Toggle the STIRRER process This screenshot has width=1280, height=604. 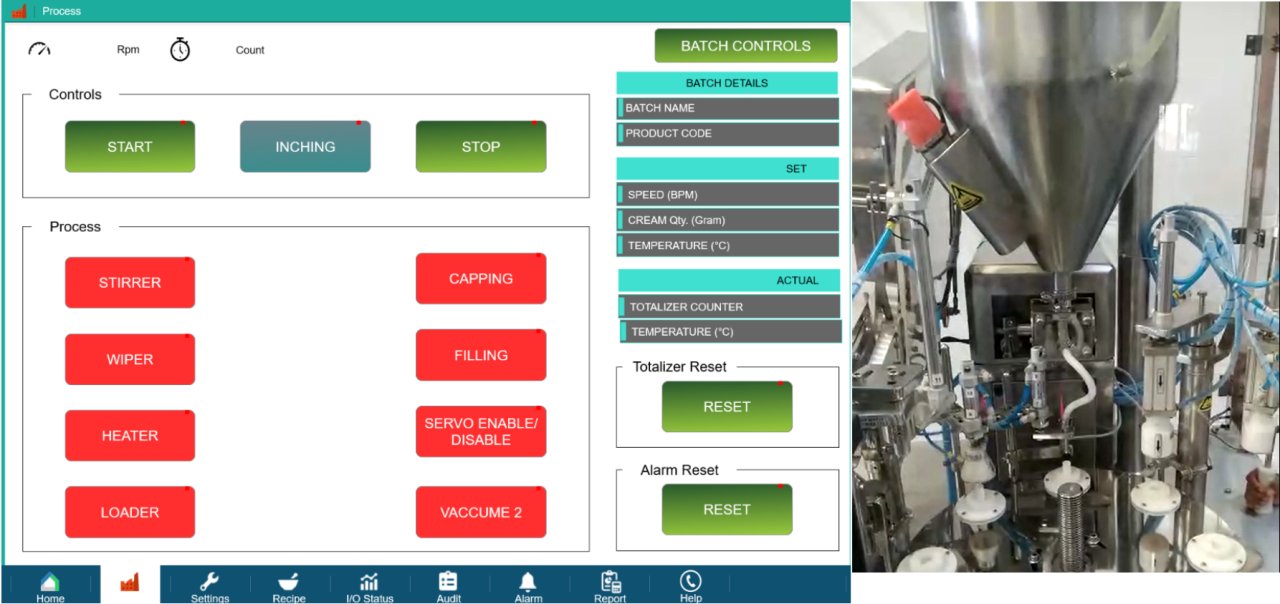(x=130, y=282)
